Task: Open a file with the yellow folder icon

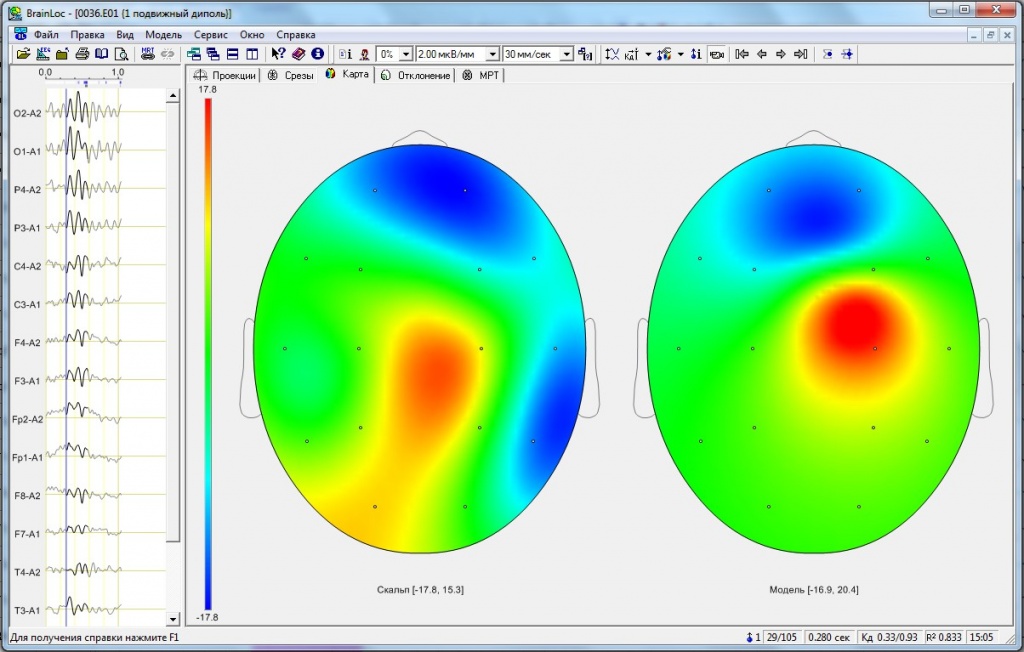Action: (x=24, y=54)
